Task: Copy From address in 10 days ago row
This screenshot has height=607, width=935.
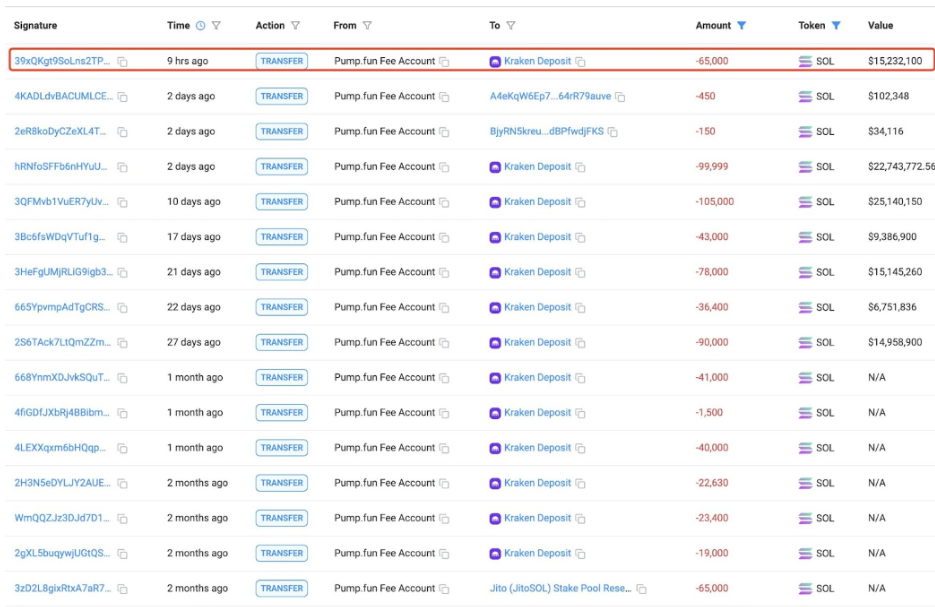Action: click(444, 202)
